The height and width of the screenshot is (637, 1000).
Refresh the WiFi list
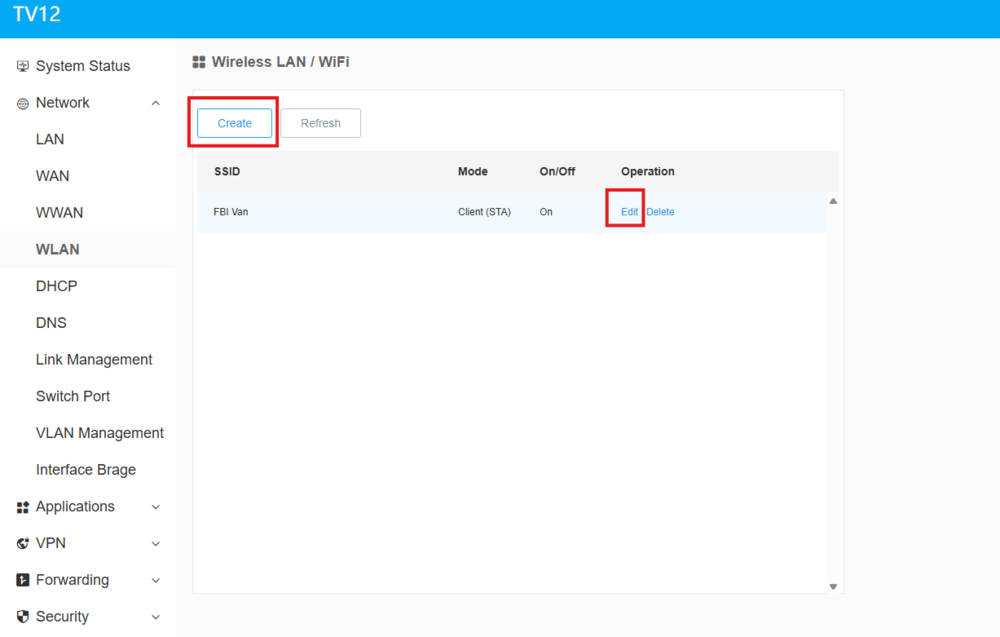click(320, 123)
